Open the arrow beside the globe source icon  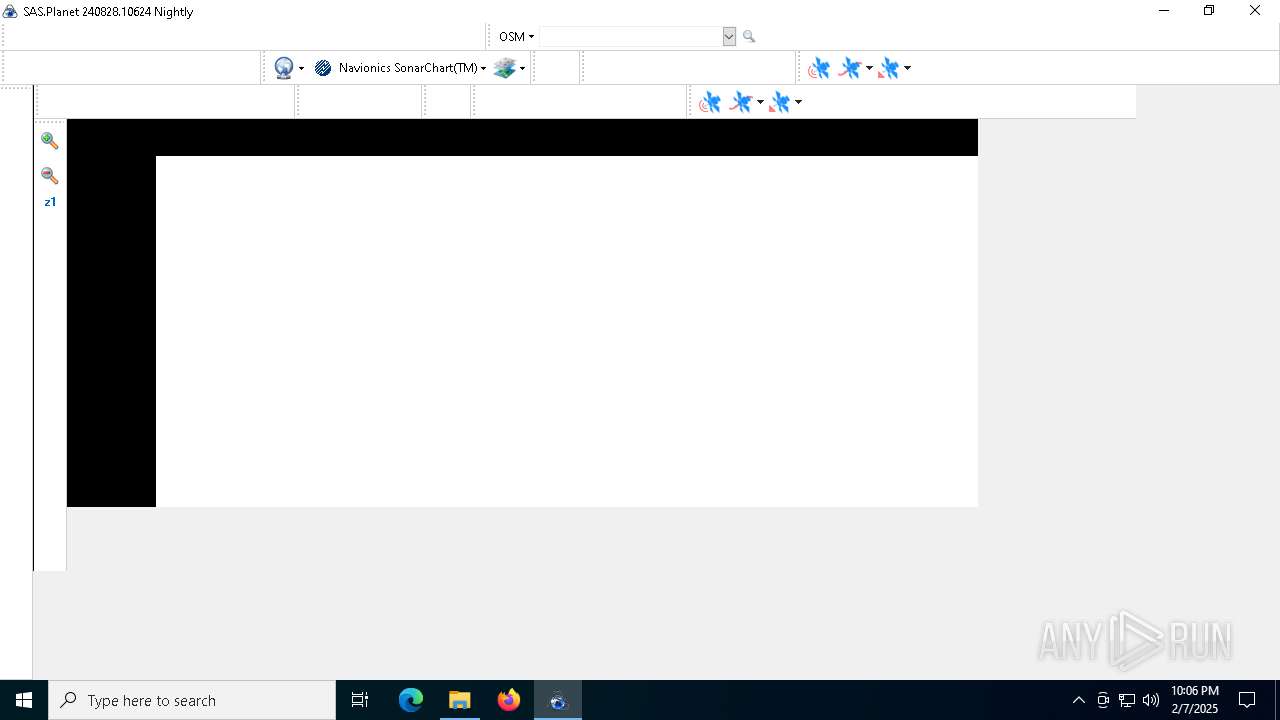pyautogui.click(x=301, y=69)
